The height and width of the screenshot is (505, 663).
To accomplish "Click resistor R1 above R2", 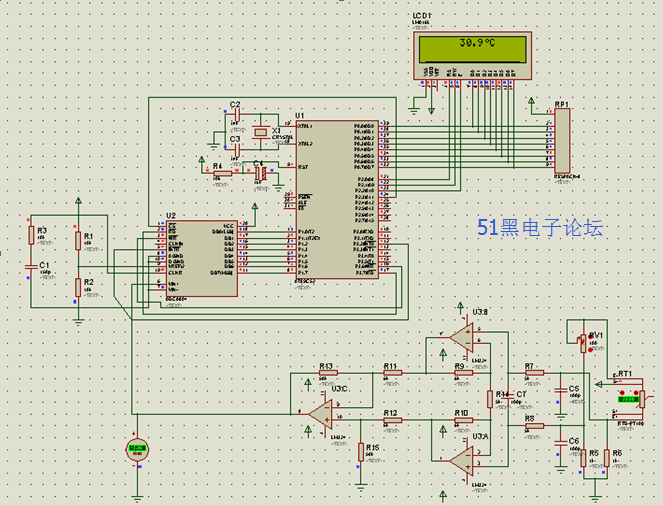I will click(x=78, y=240).
